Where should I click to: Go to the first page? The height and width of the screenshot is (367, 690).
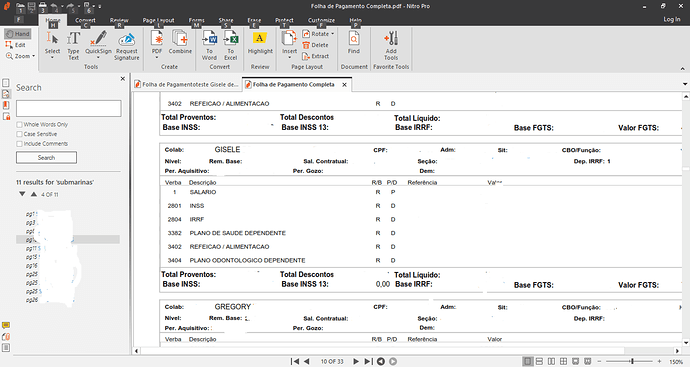pos(295,361)
